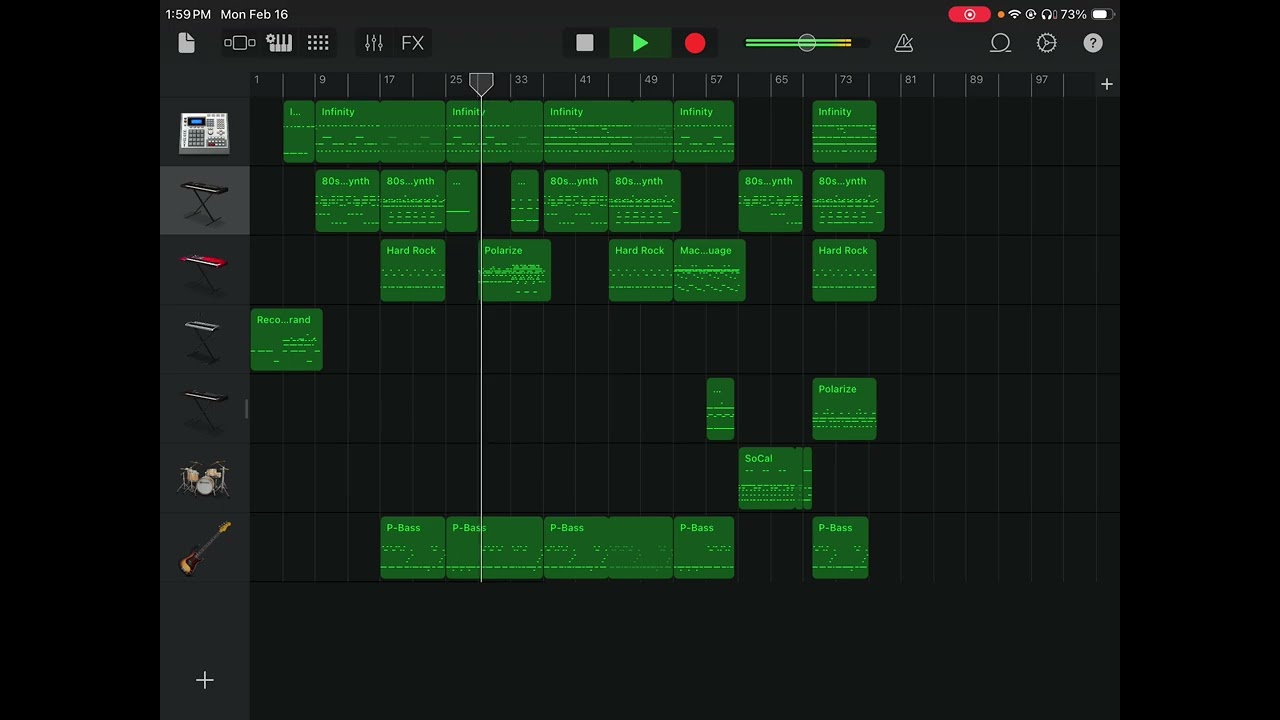Select the P-Bass region at bar 53
The height and width of the screenshot is (720, 1280).
[x=704, y=548]
